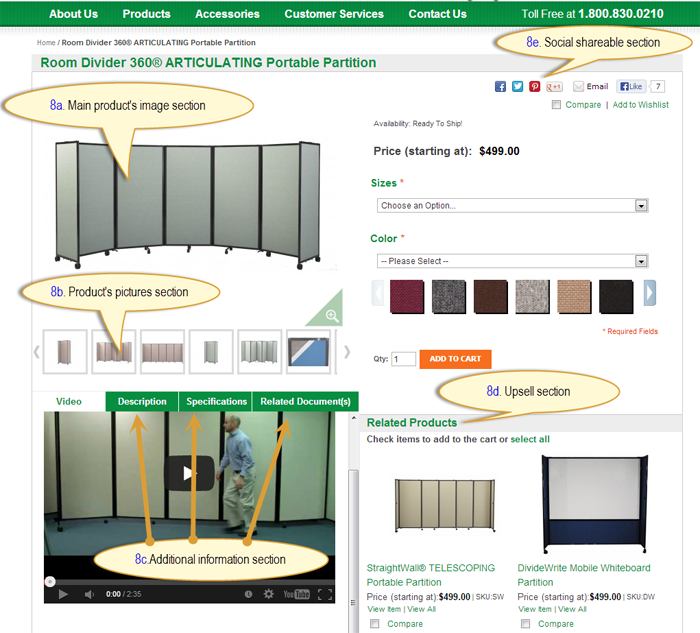Open the About Us menu
The image size is (700, 633).
[x=73, y=14]
